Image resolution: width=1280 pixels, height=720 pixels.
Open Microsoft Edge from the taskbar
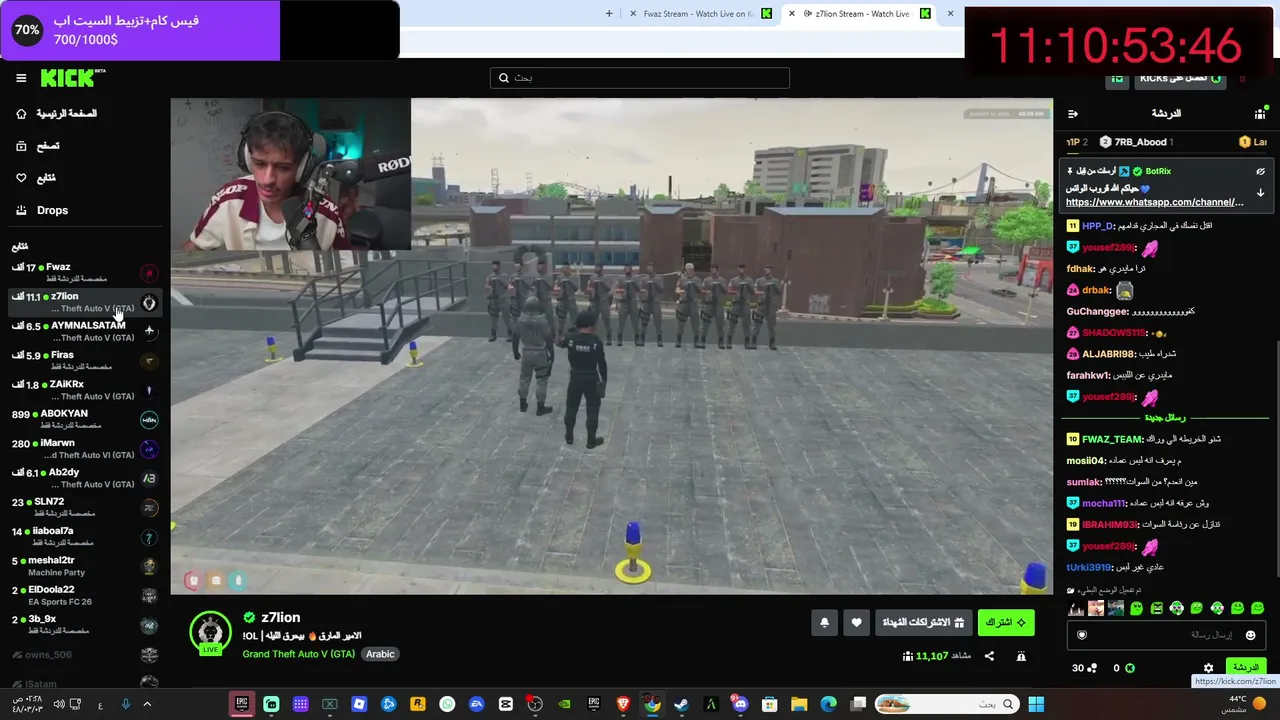click(829, 704)
